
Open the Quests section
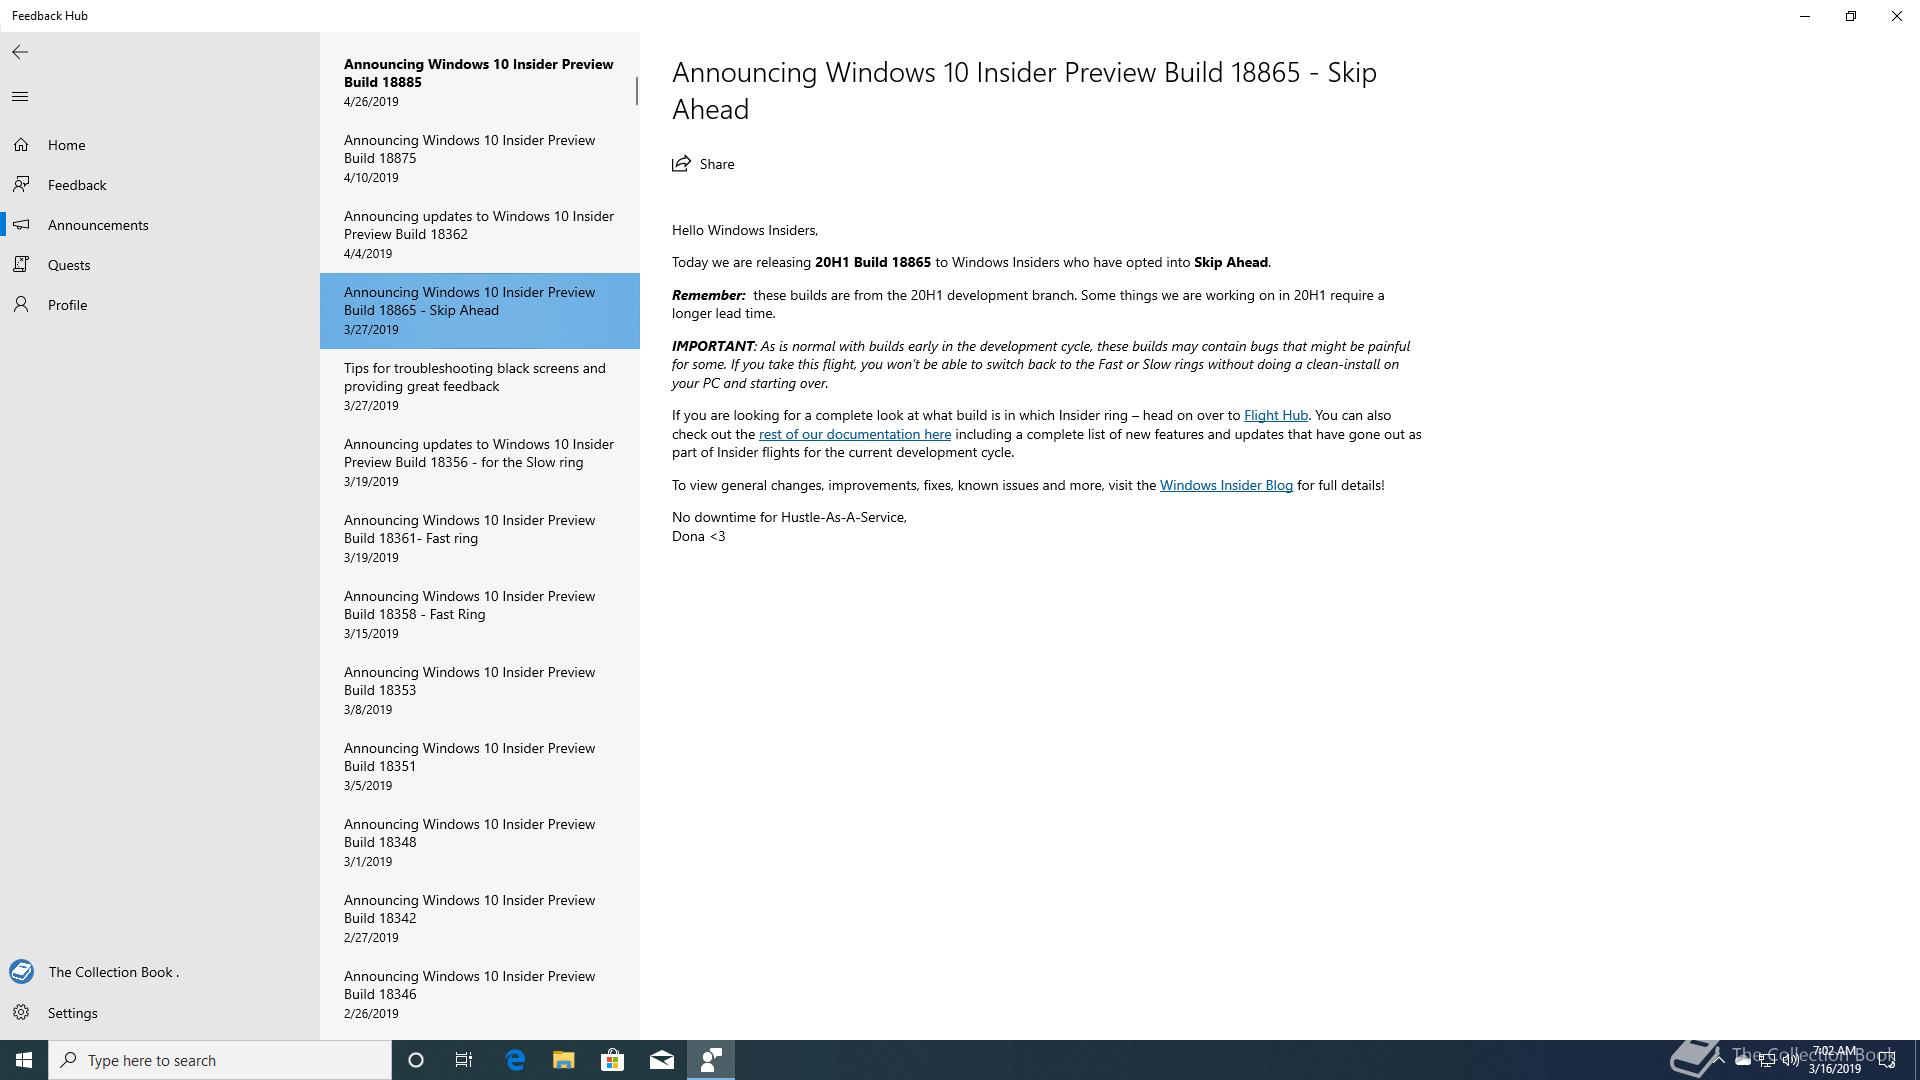(x=160, y=265)
